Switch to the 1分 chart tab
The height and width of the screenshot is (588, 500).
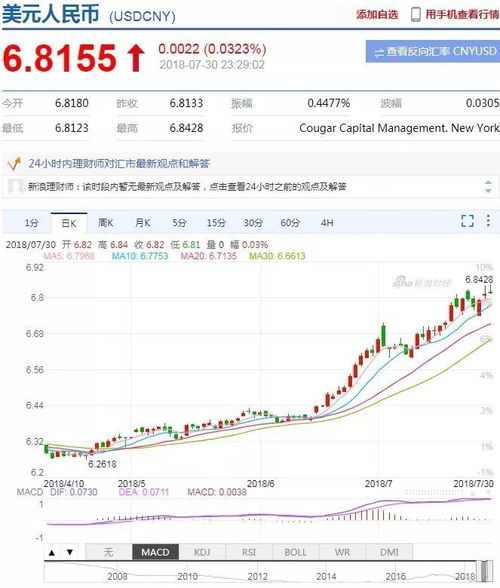click(x=32, y=223)
